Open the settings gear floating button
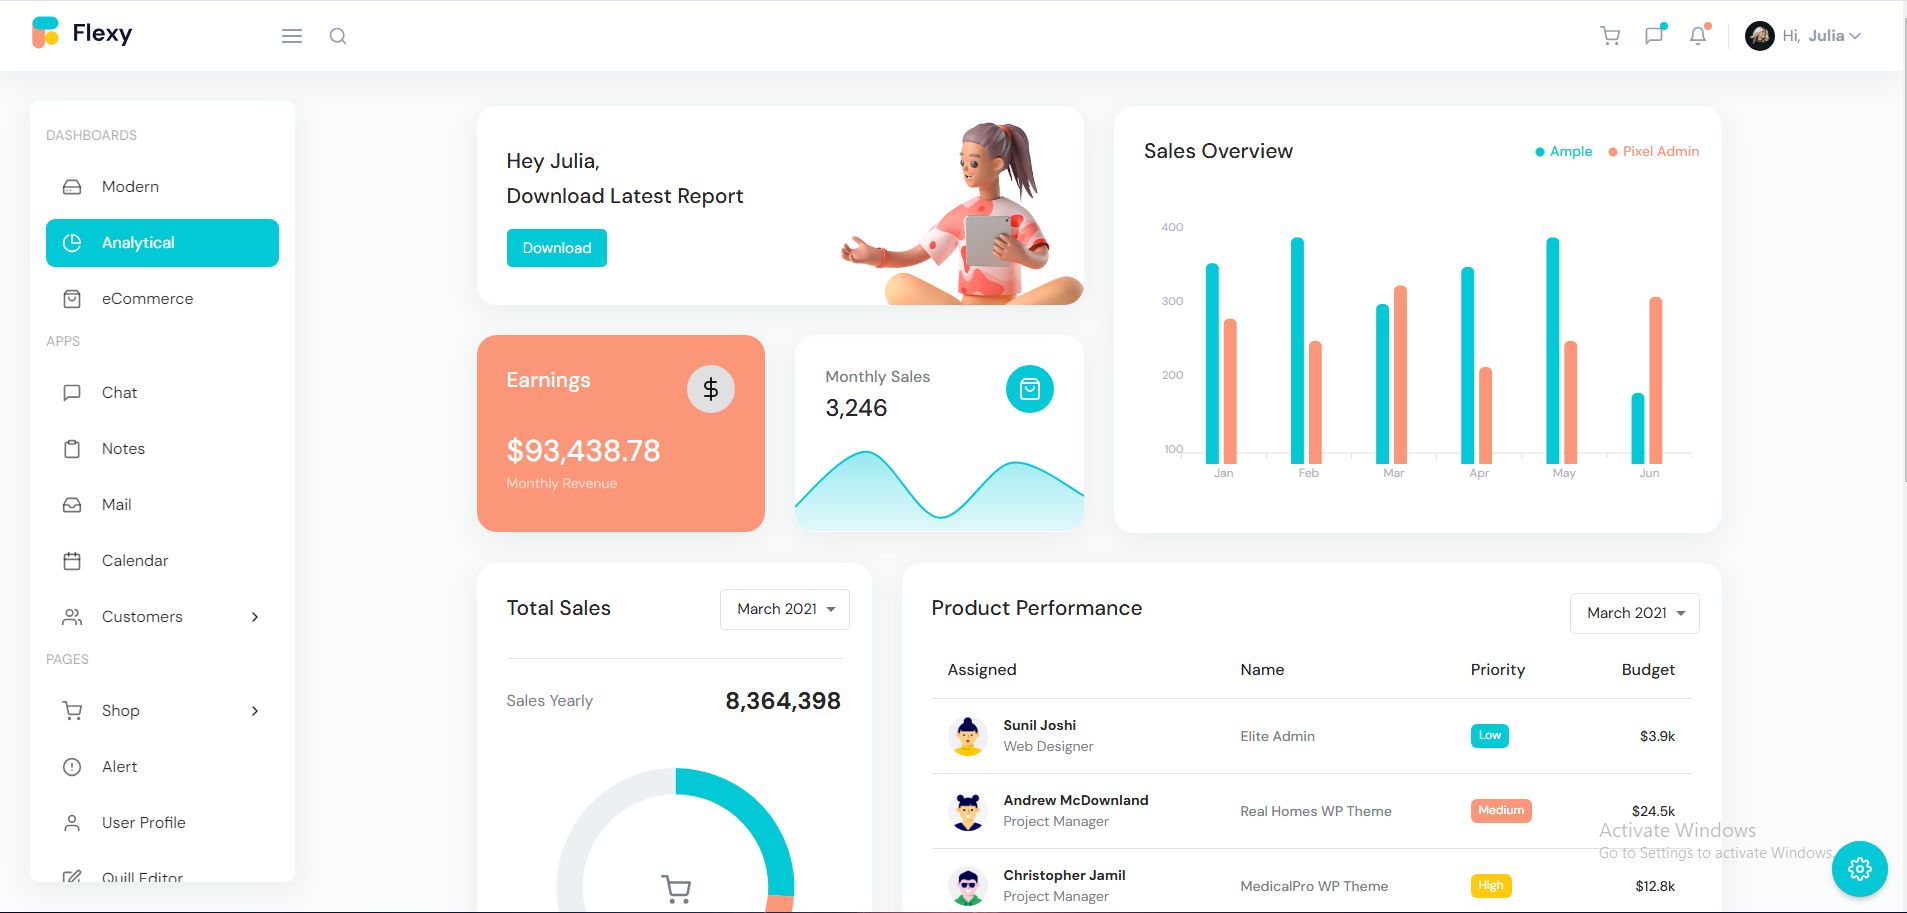This screenshot has height=913, width=1907. 1860,869
